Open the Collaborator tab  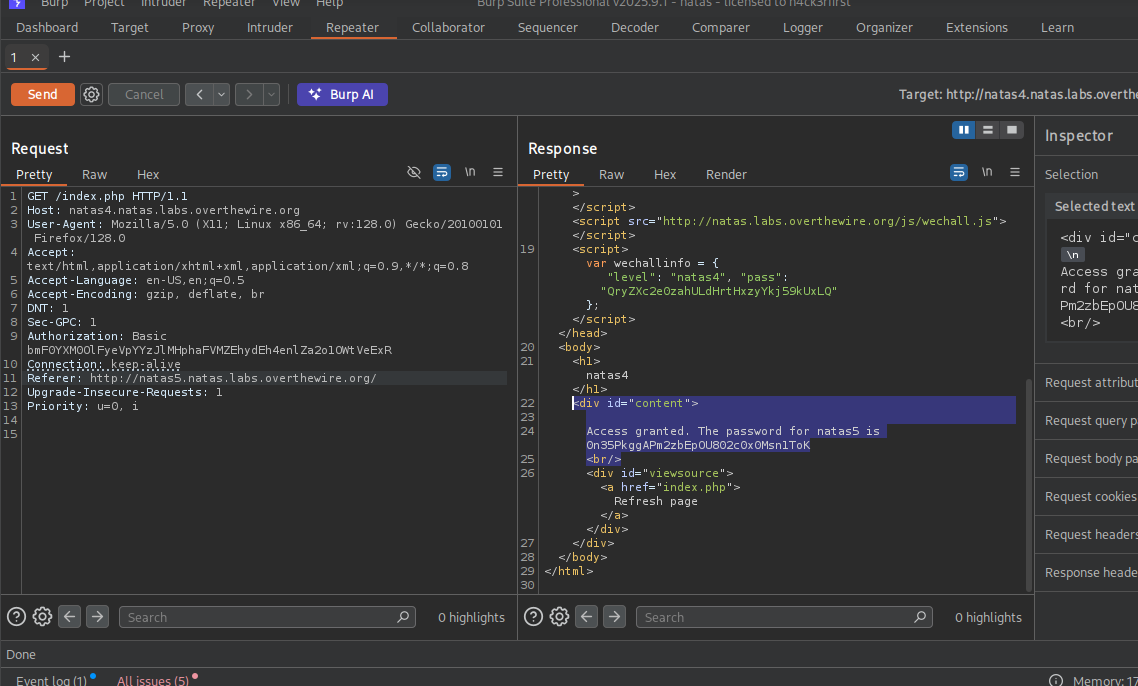pyautogui.click(x=449, y=28)
